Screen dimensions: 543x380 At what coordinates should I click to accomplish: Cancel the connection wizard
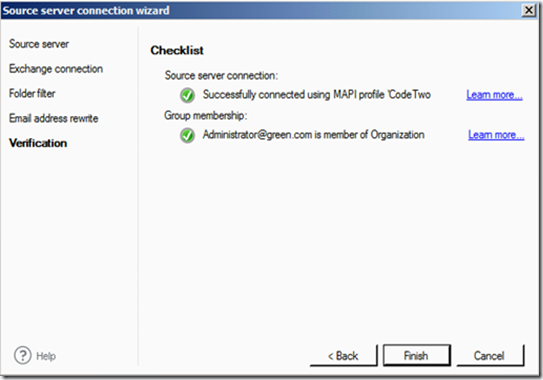pos(490,355)
